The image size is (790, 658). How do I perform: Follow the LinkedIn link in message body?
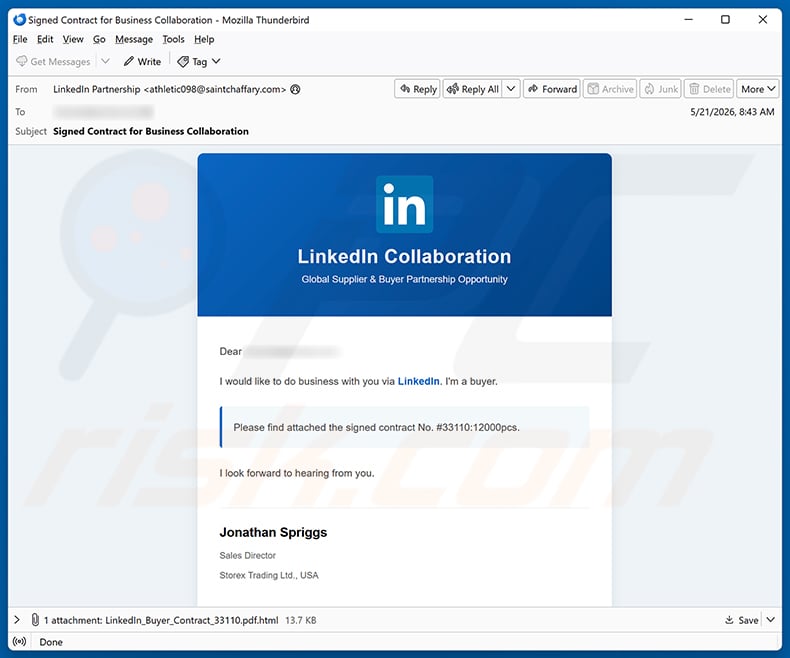pyautogui.click(x=419, y=381)
